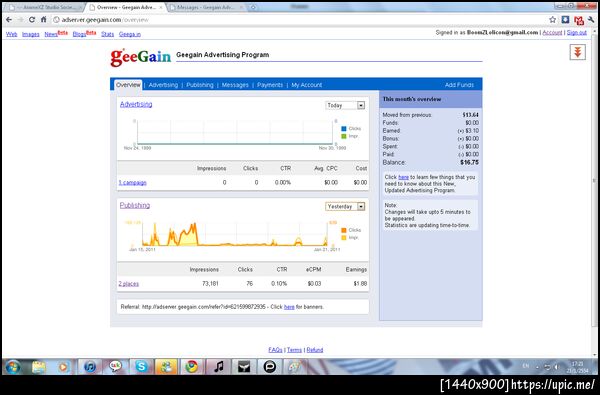The image size is (600, 395).
Task: Open the 2 places link
Action: (129, 284)
